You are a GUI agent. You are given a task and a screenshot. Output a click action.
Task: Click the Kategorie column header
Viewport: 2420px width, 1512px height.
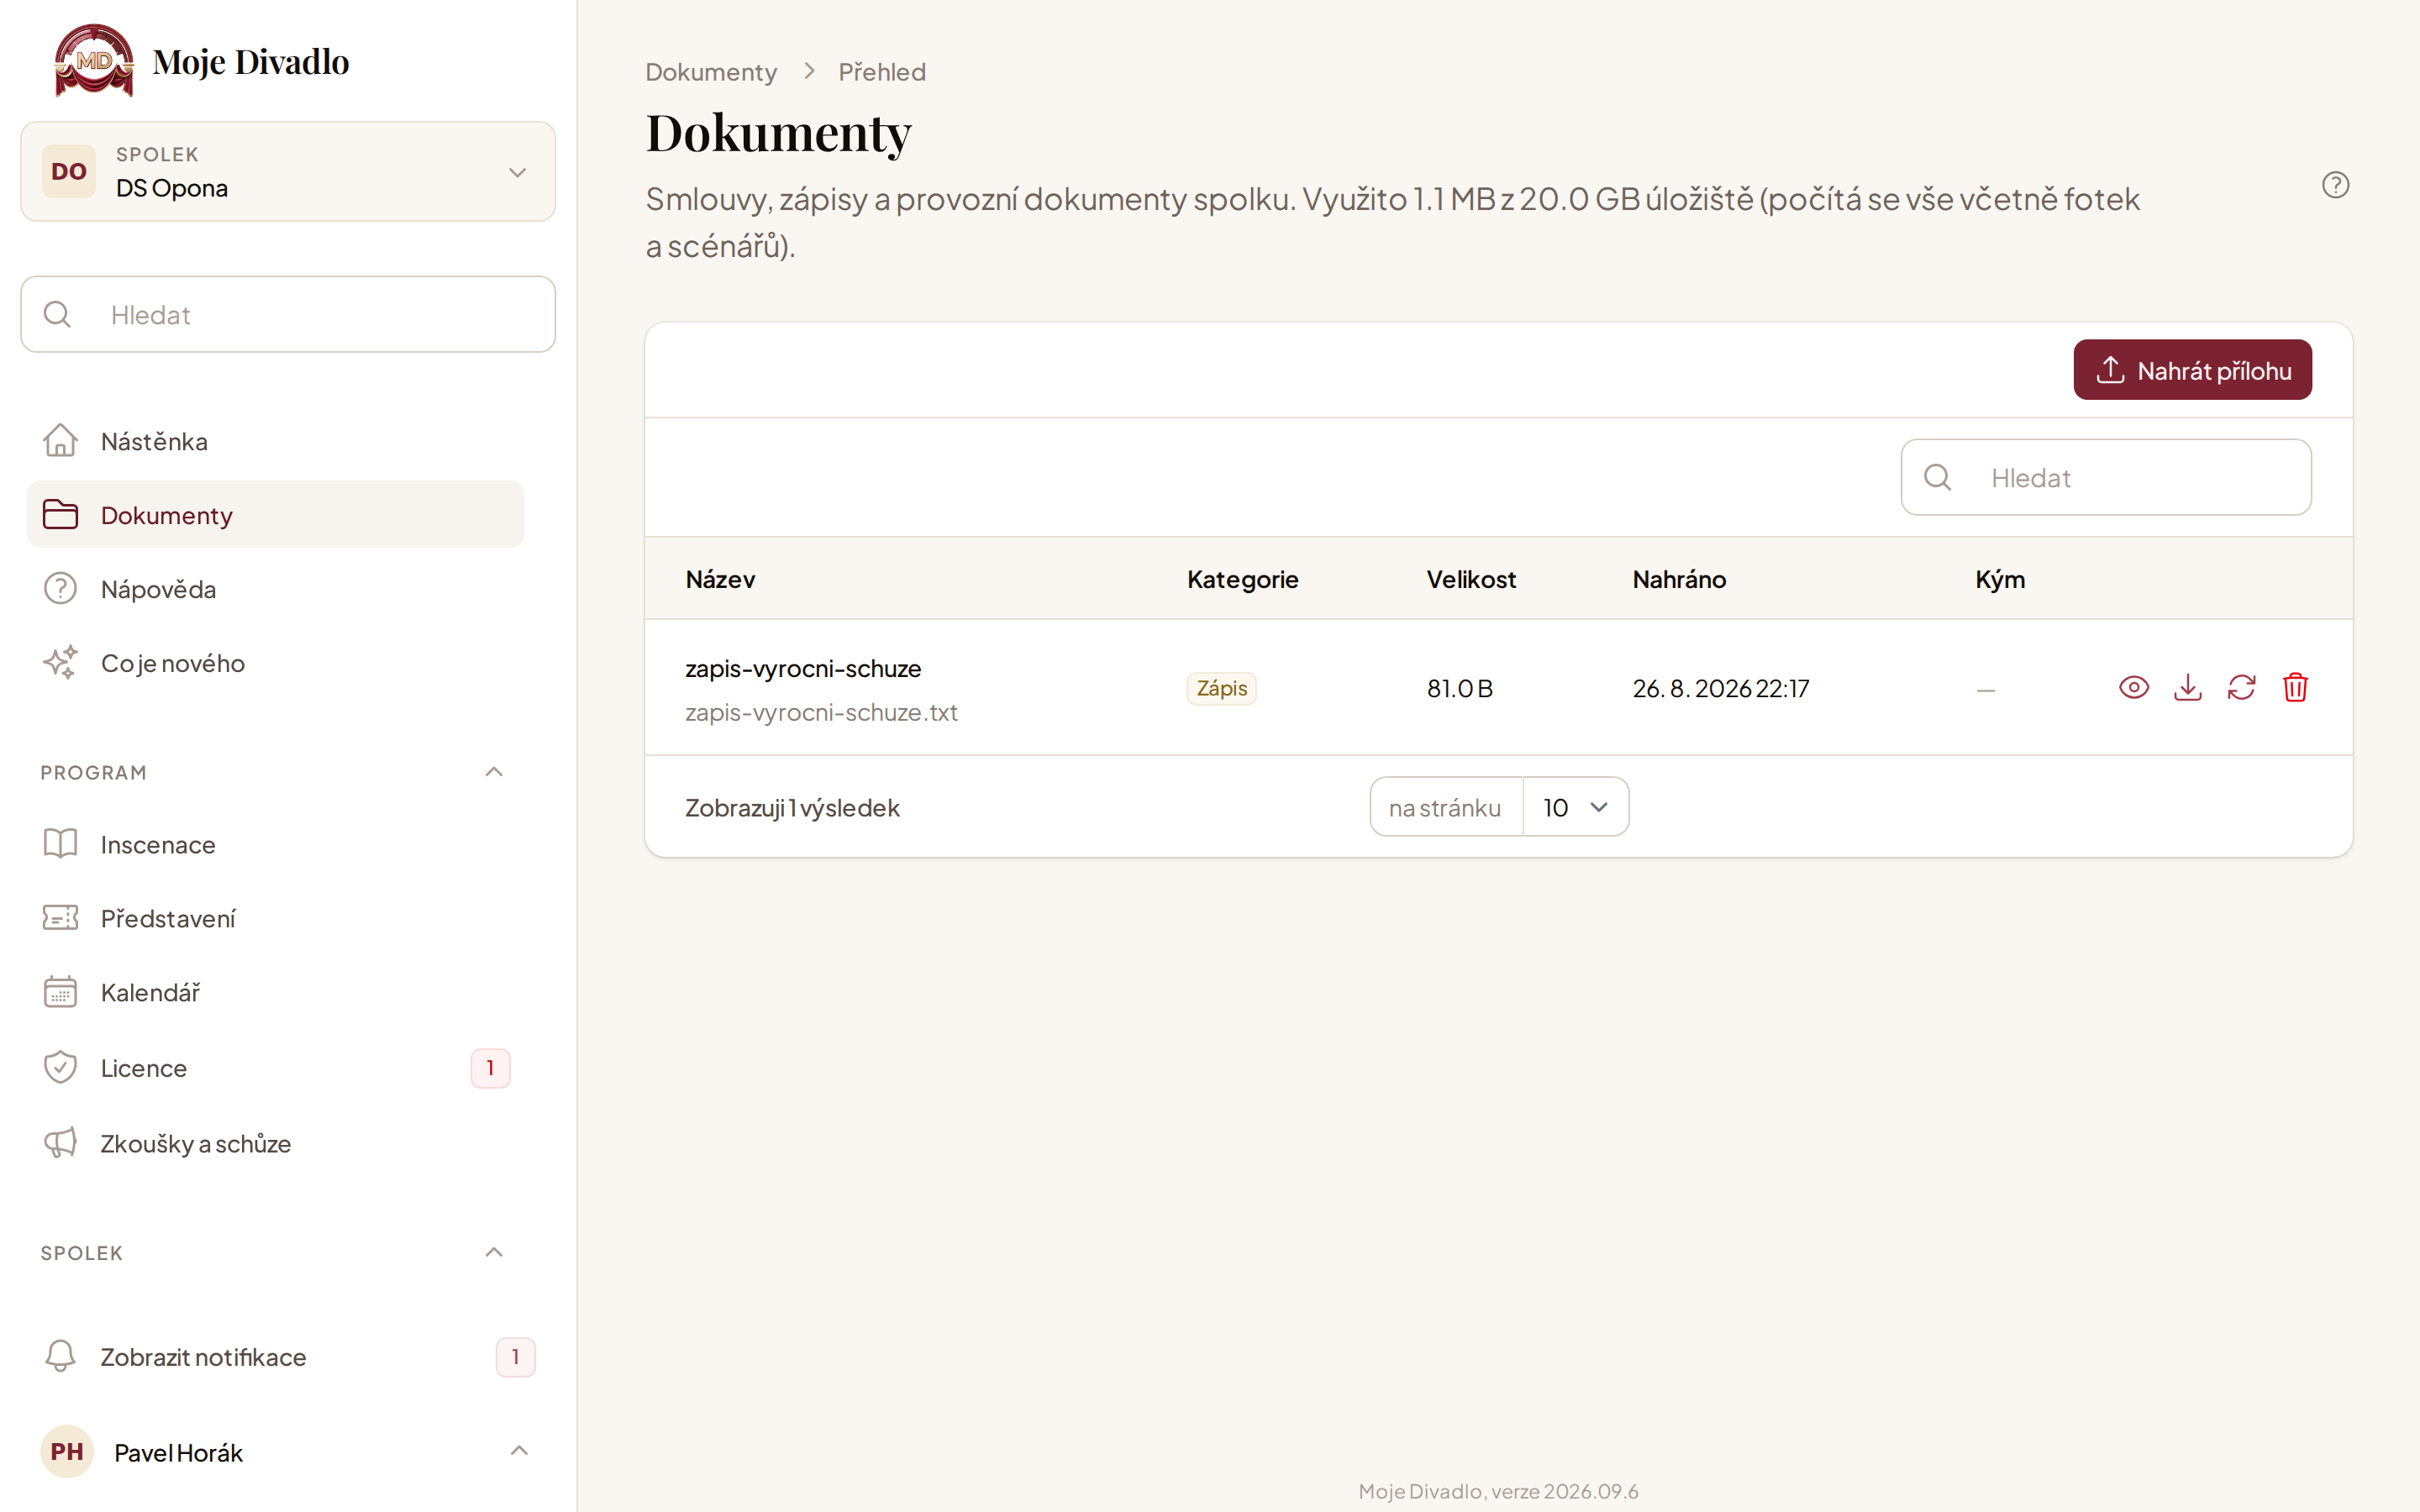[x=1242, y=579]
